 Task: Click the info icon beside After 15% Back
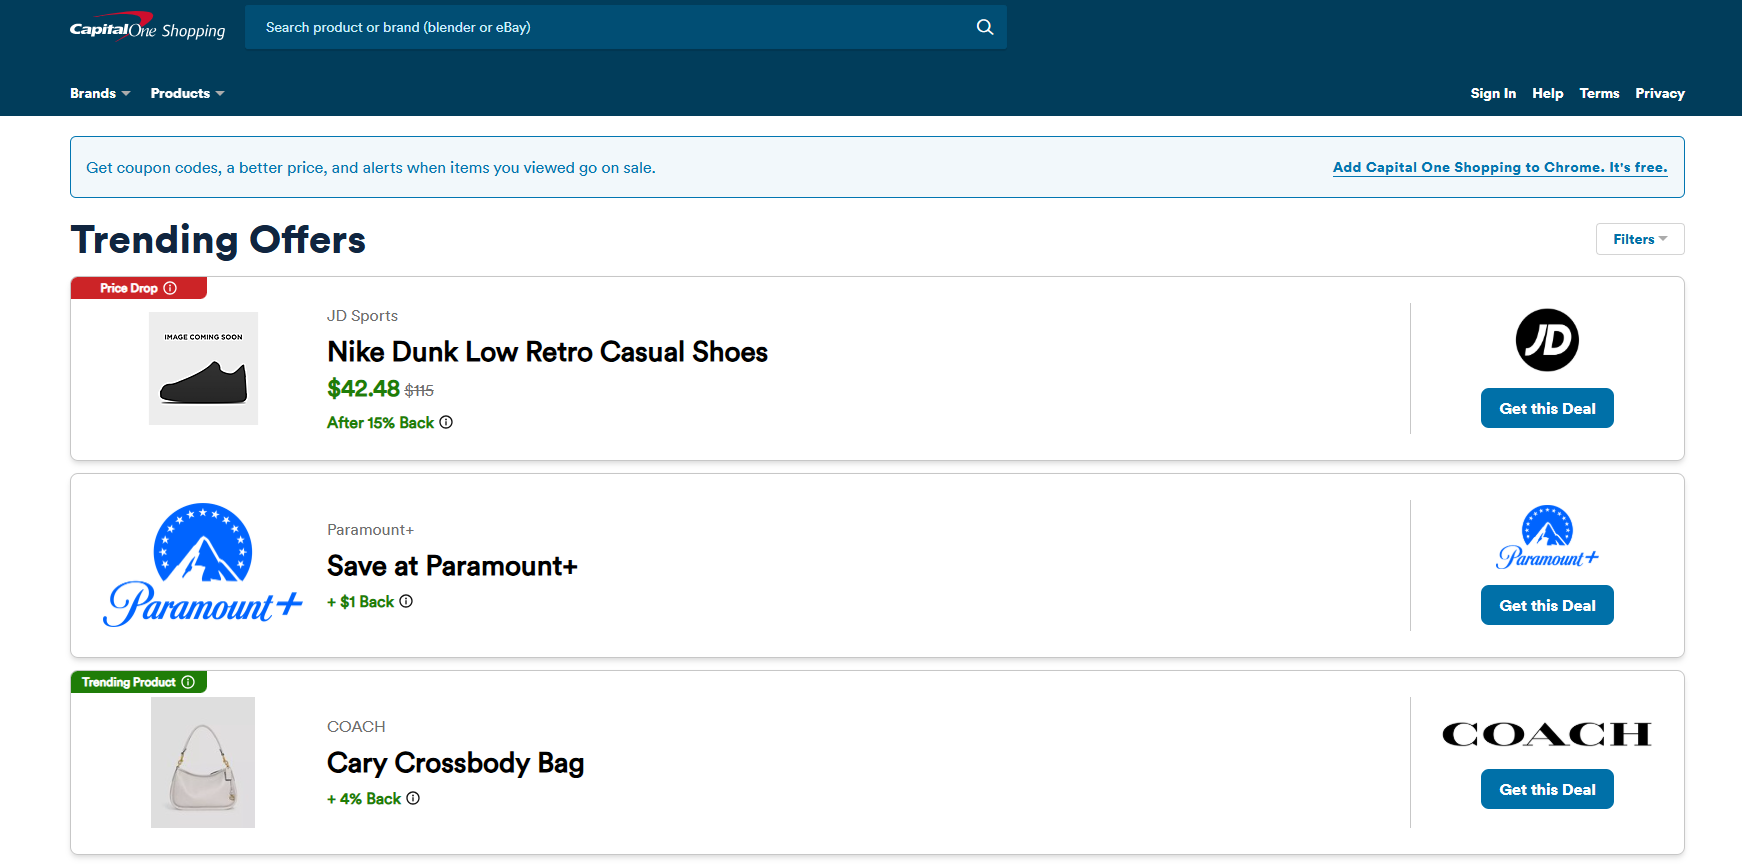(446, 422)
